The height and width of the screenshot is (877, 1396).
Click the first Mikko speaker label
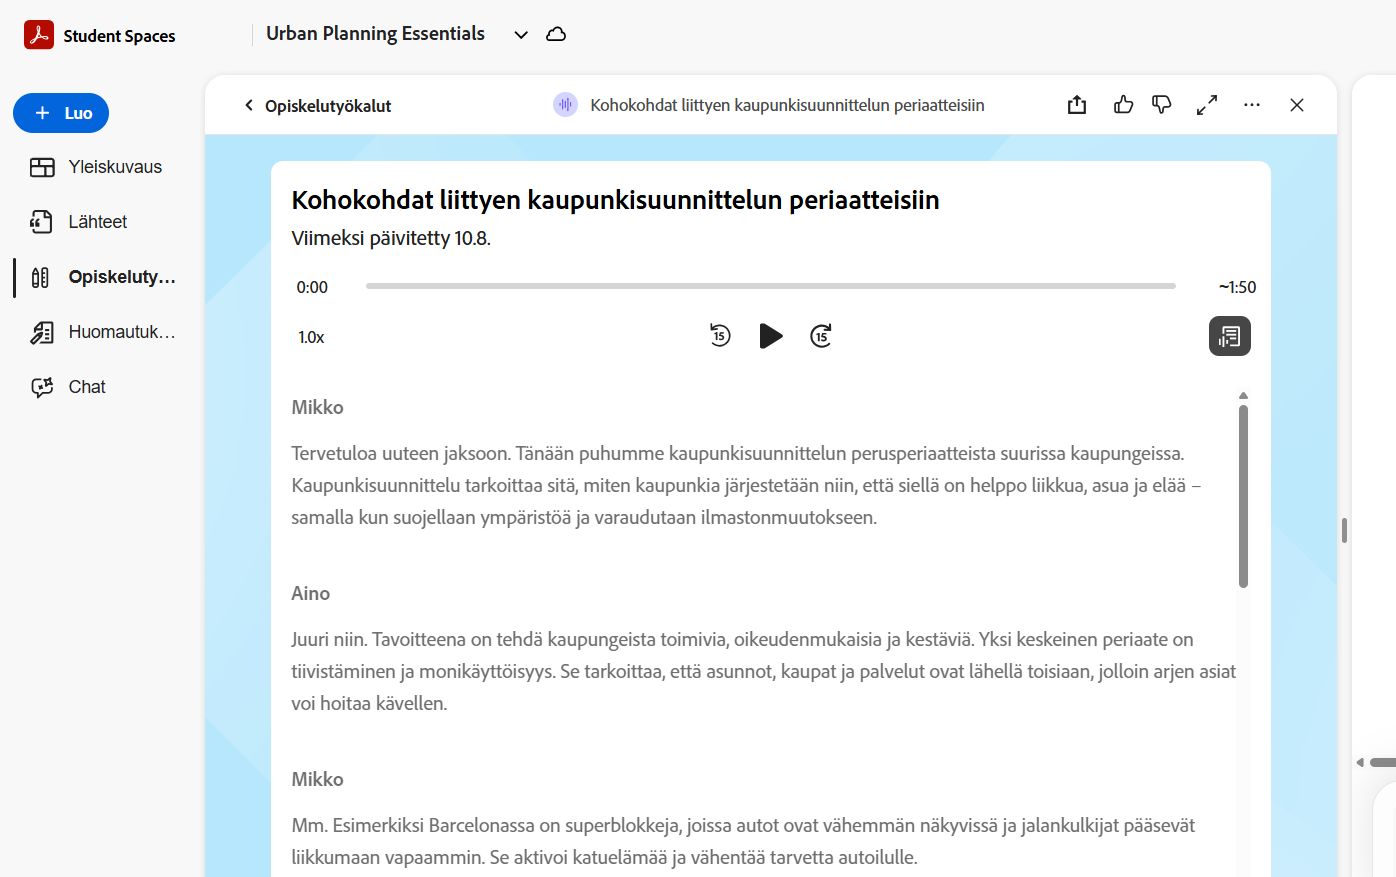point(318,408)
